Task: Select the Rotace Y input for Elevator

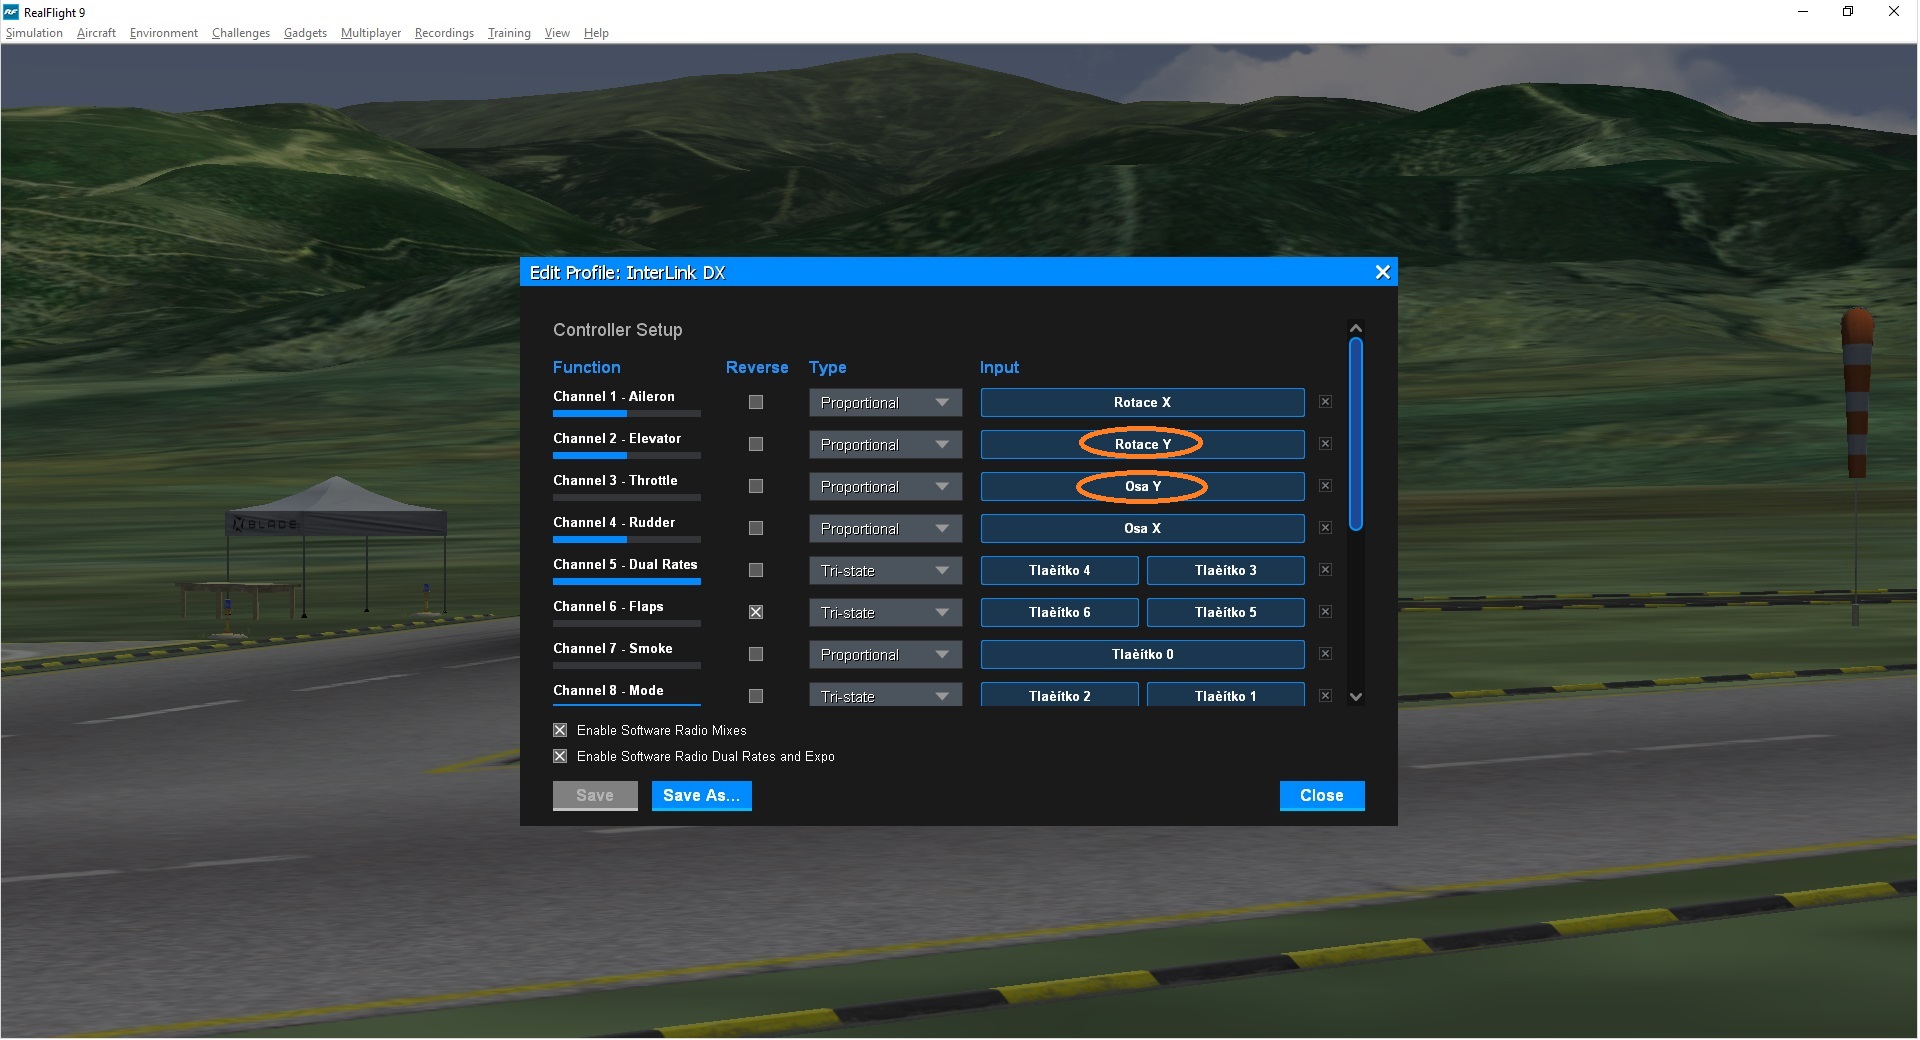Action: coord(1142,444)
